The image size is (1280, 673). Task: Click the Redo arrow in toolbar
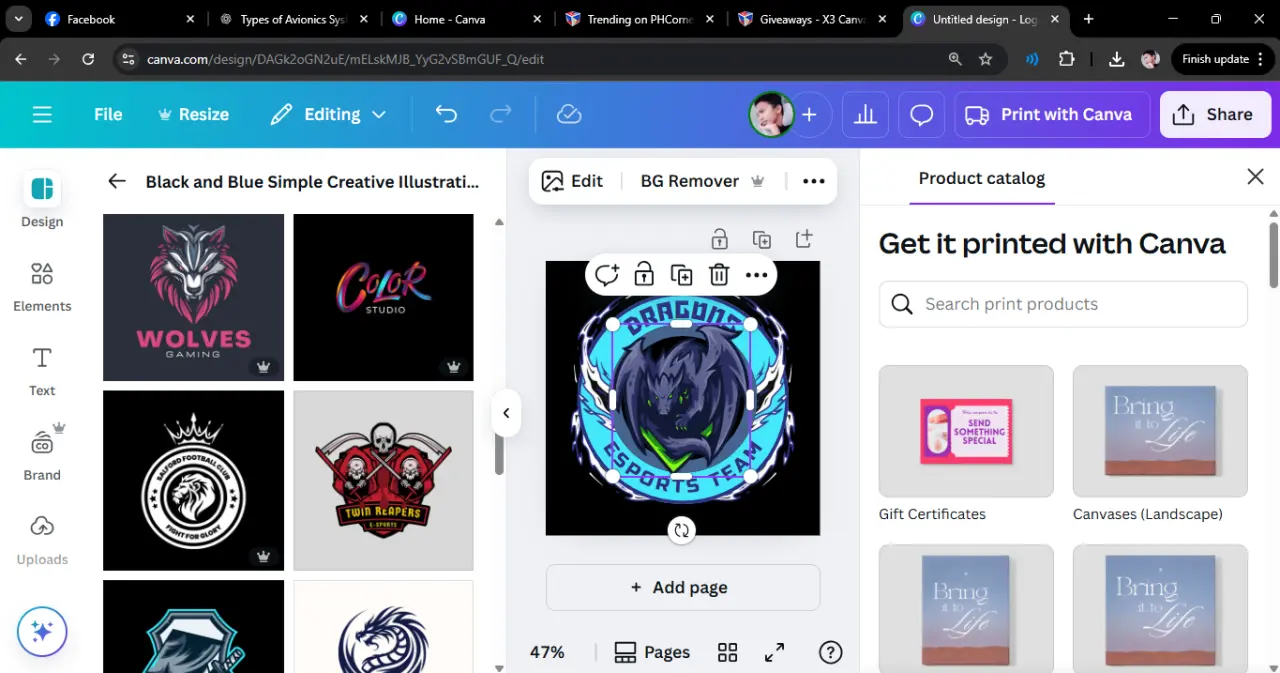(501, 114)
